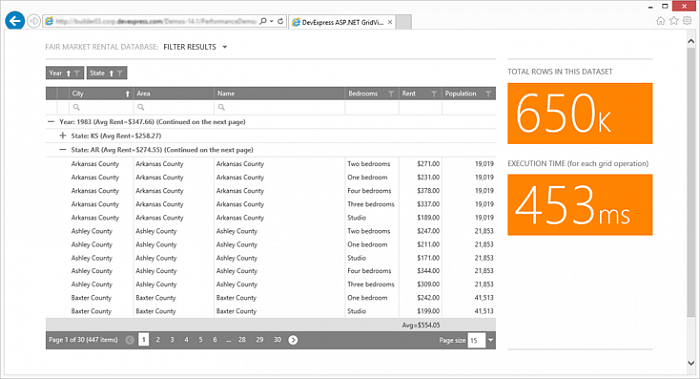Go back with the browser back arrow

pyautogui.click(x=15, y=21)
